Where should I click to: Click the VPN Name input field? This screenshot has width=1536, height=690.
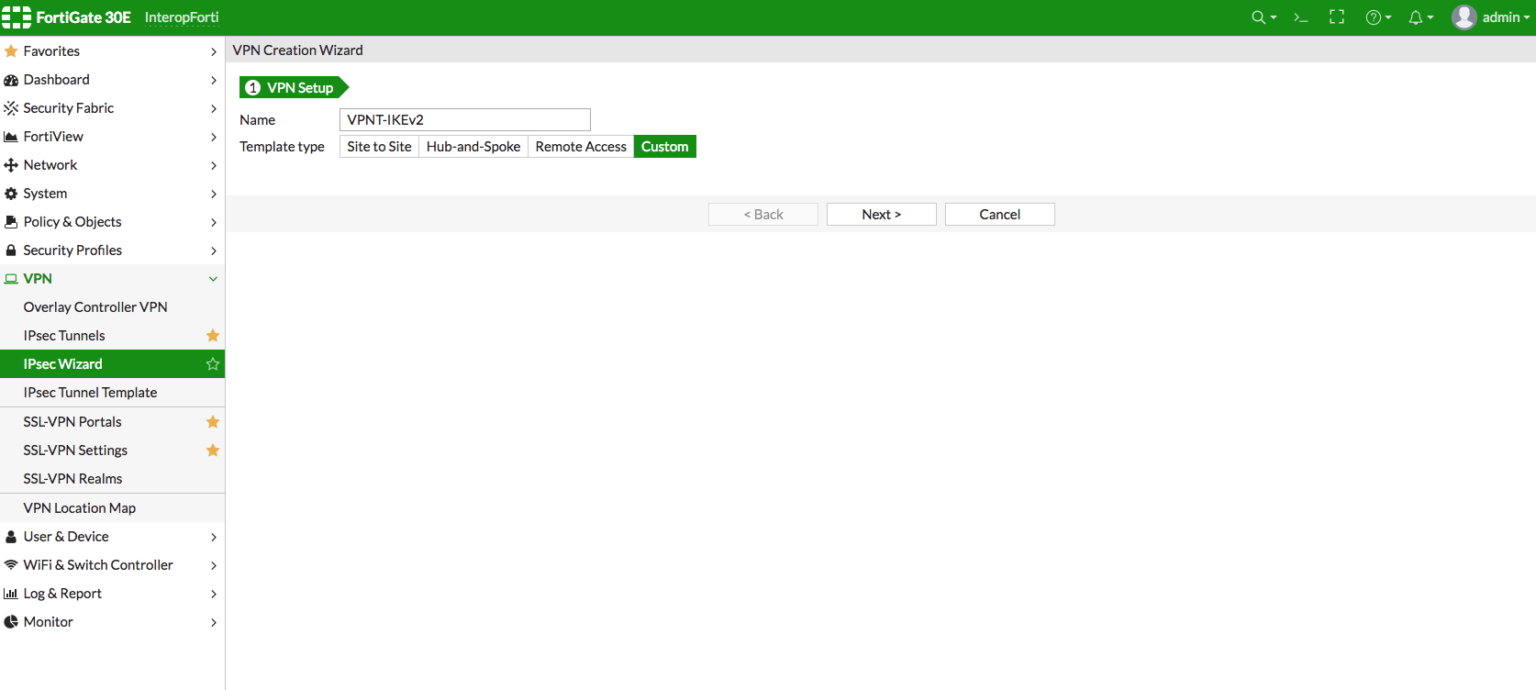coord(465,120)
